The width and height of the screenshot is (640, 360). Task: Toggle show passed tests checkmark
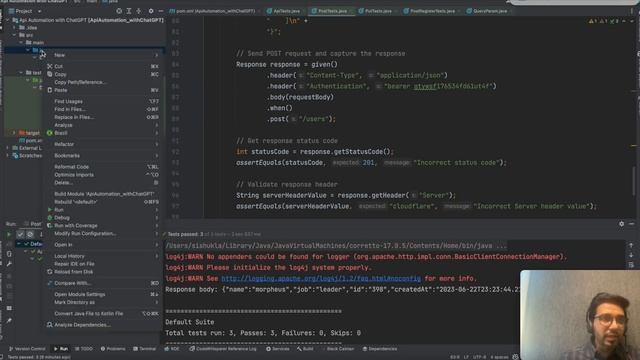tap(20, 234)
